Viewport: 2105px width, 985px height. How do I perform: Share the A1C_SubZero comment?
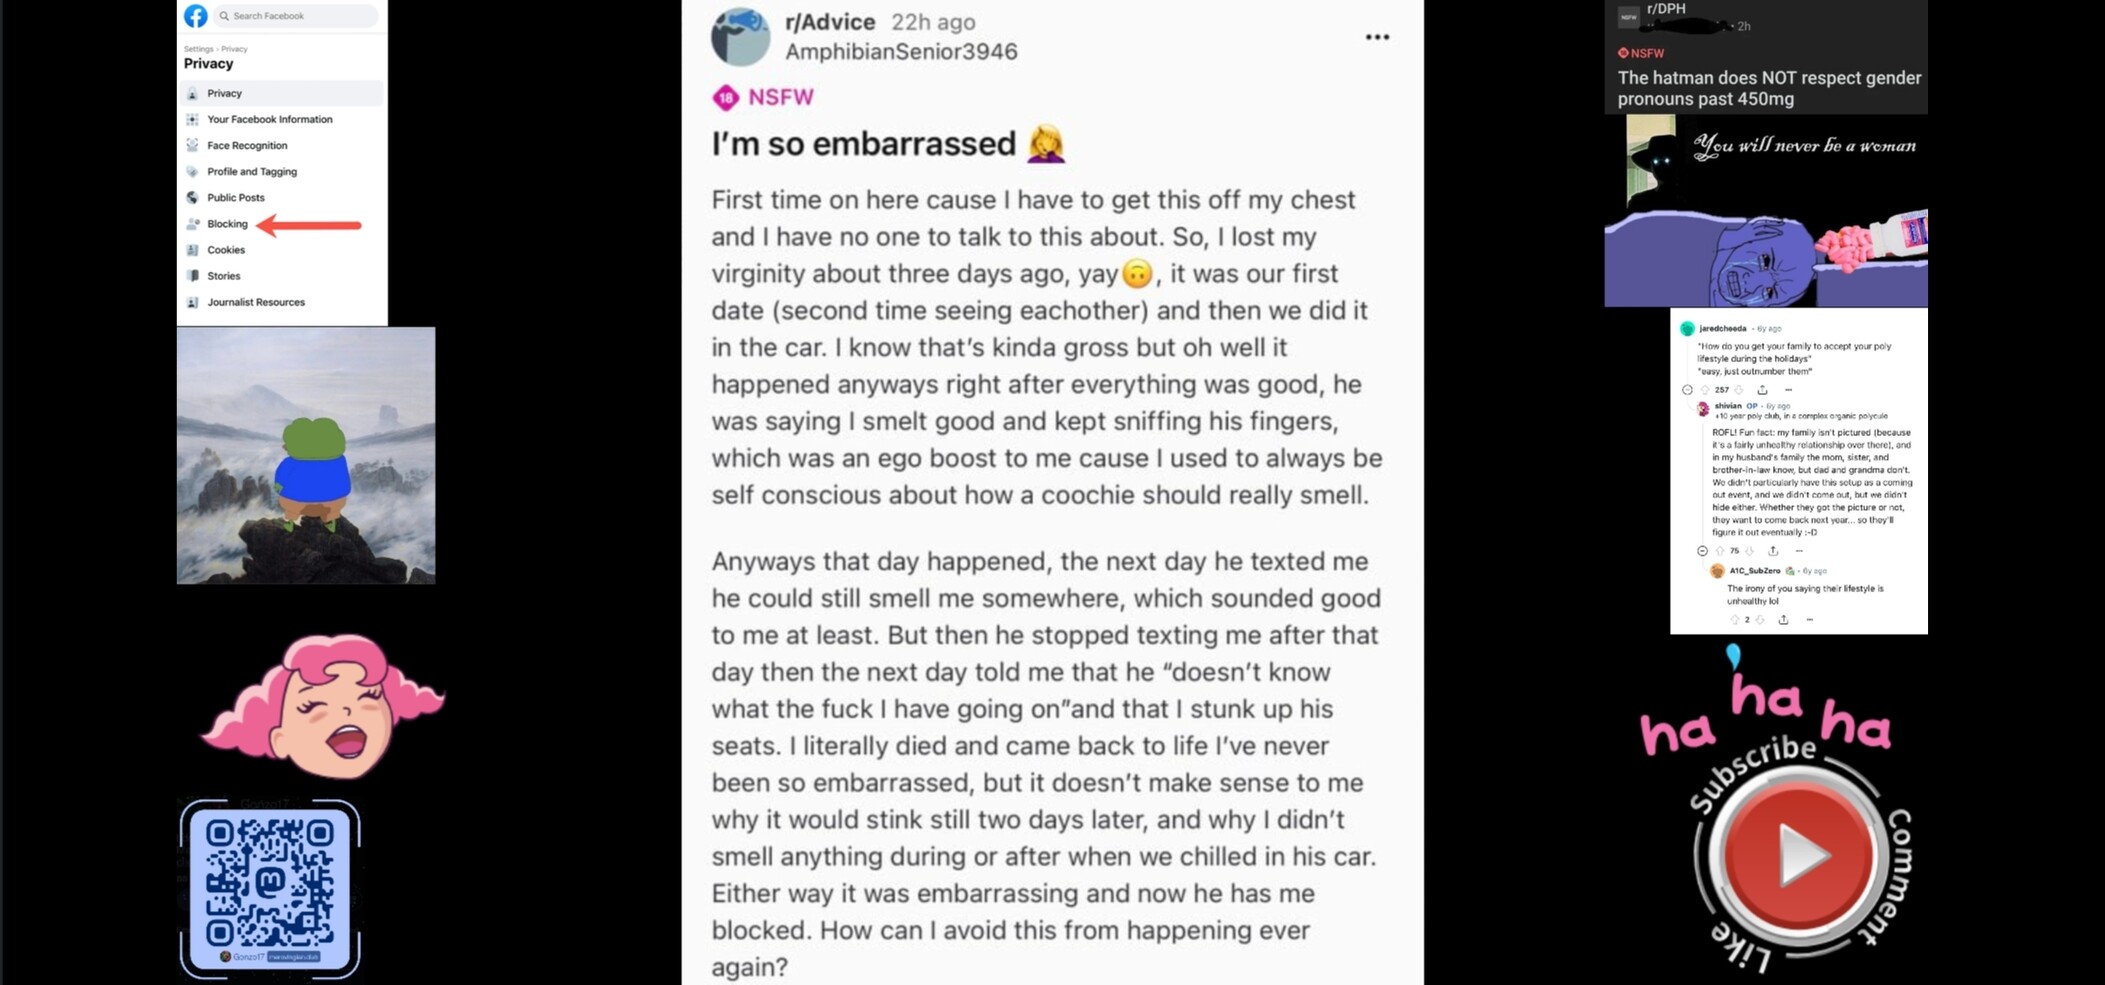pos(1783,620)
